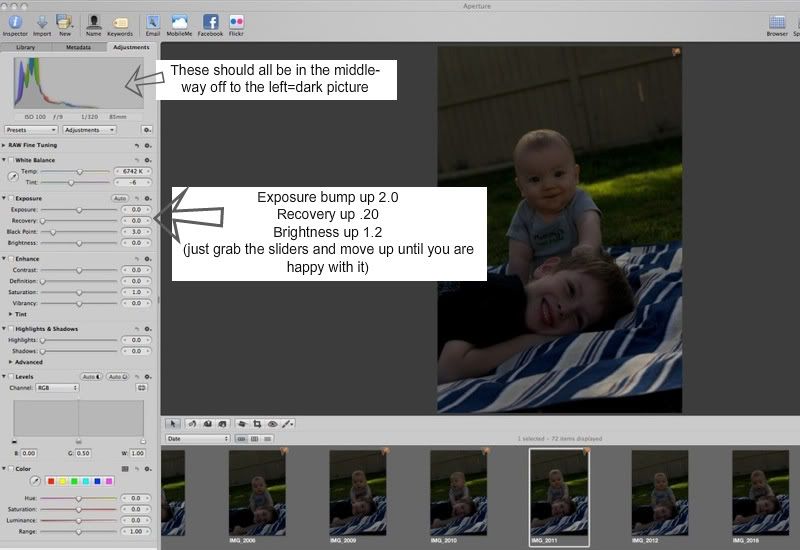Enable the White Balance adjustment checkbox
Image resolution: width=800 pixels, height=550 pixels.
pos(11,160)
